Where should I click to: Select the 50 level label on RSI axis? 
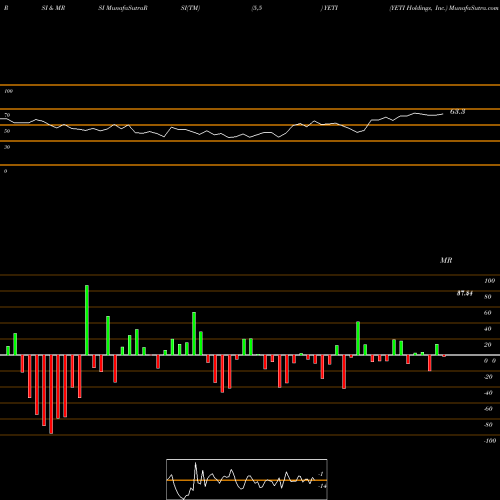[7, 131]
